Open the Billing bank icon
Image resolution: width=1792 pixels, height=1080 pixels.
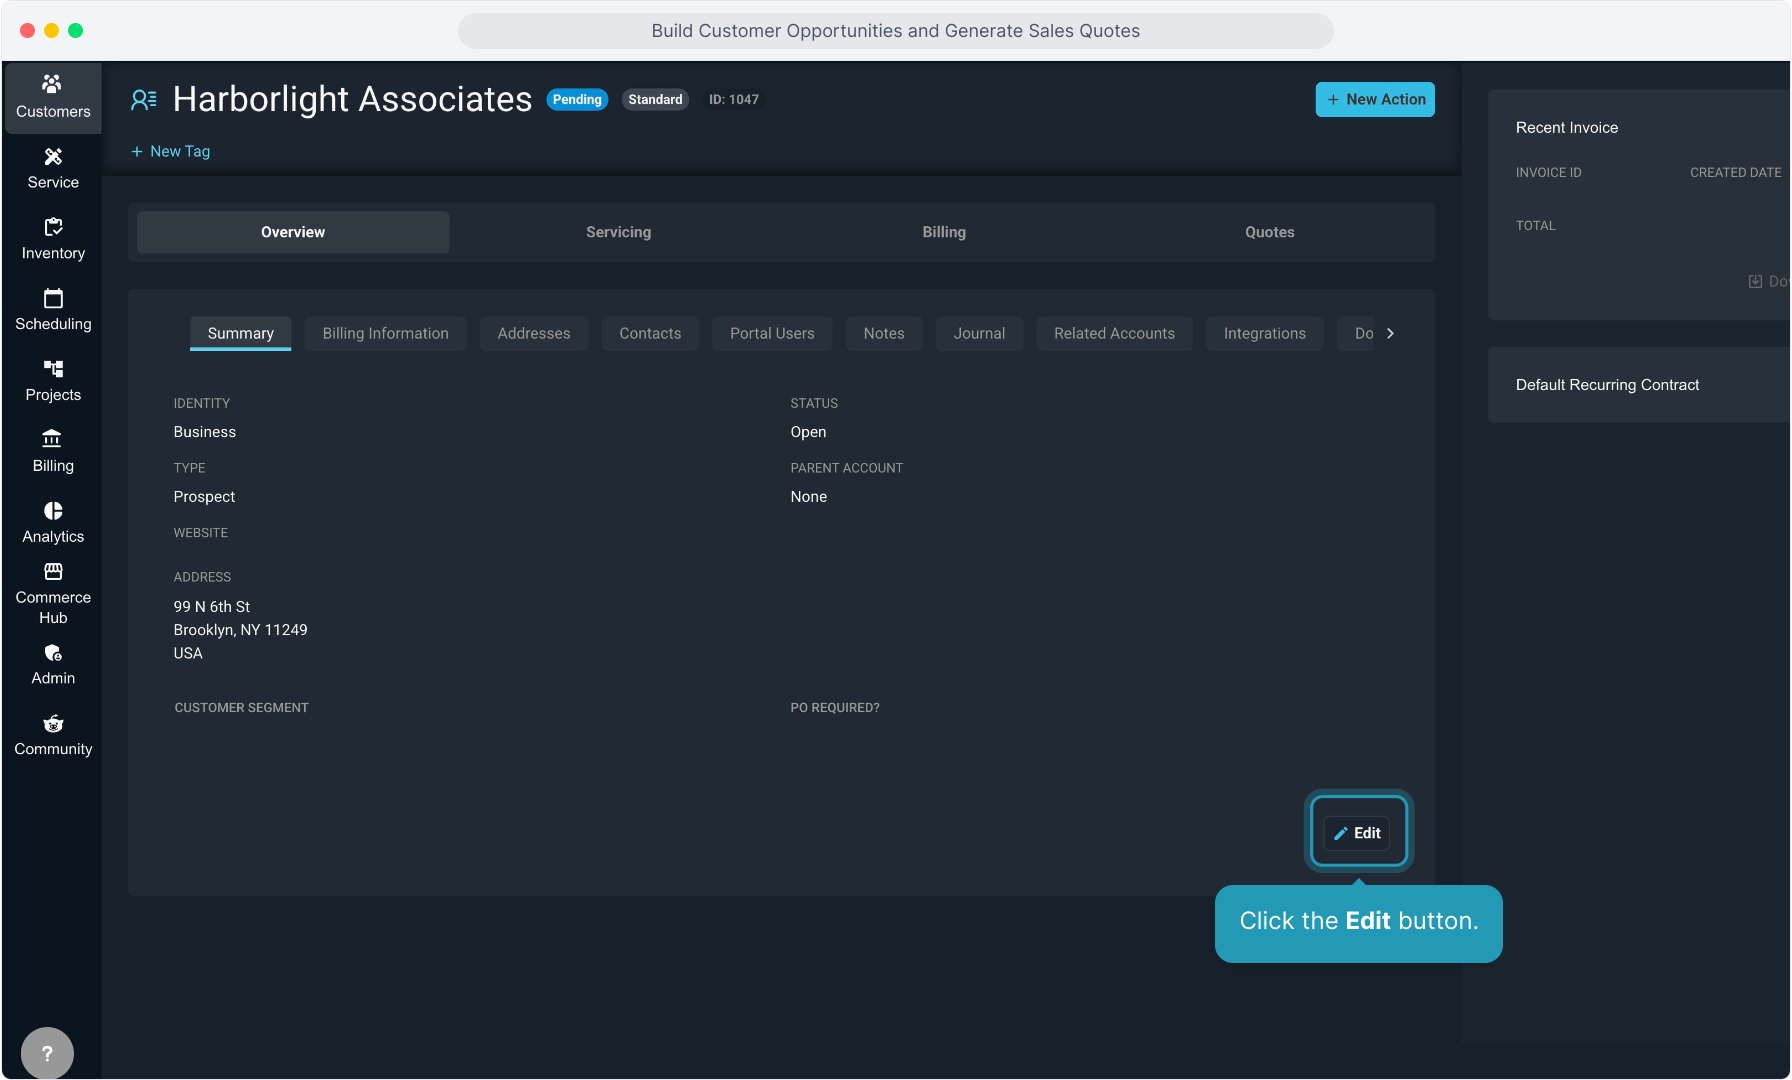coord(53,440)
